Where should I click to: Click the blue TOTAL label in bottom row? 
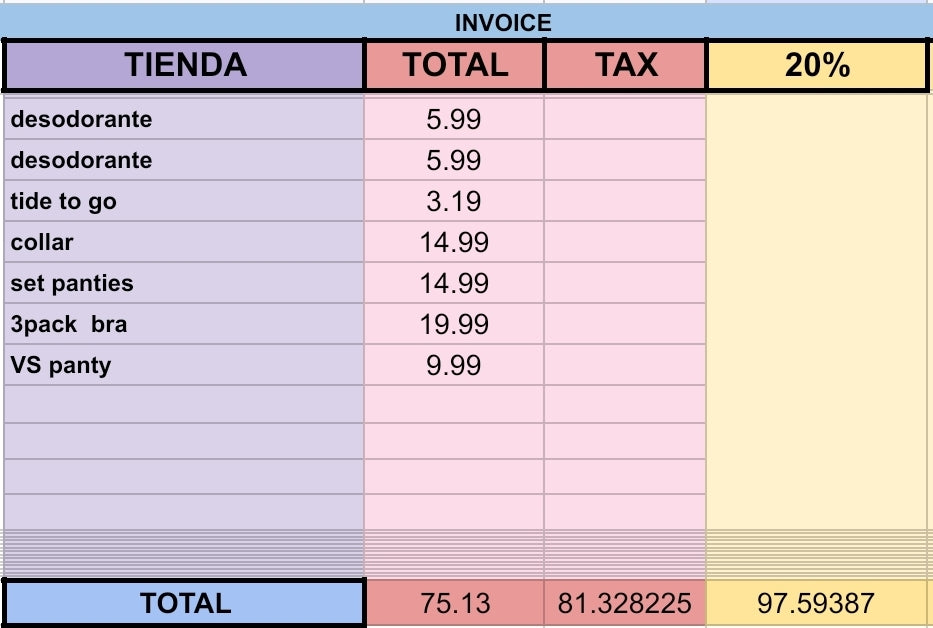(185, 603)
